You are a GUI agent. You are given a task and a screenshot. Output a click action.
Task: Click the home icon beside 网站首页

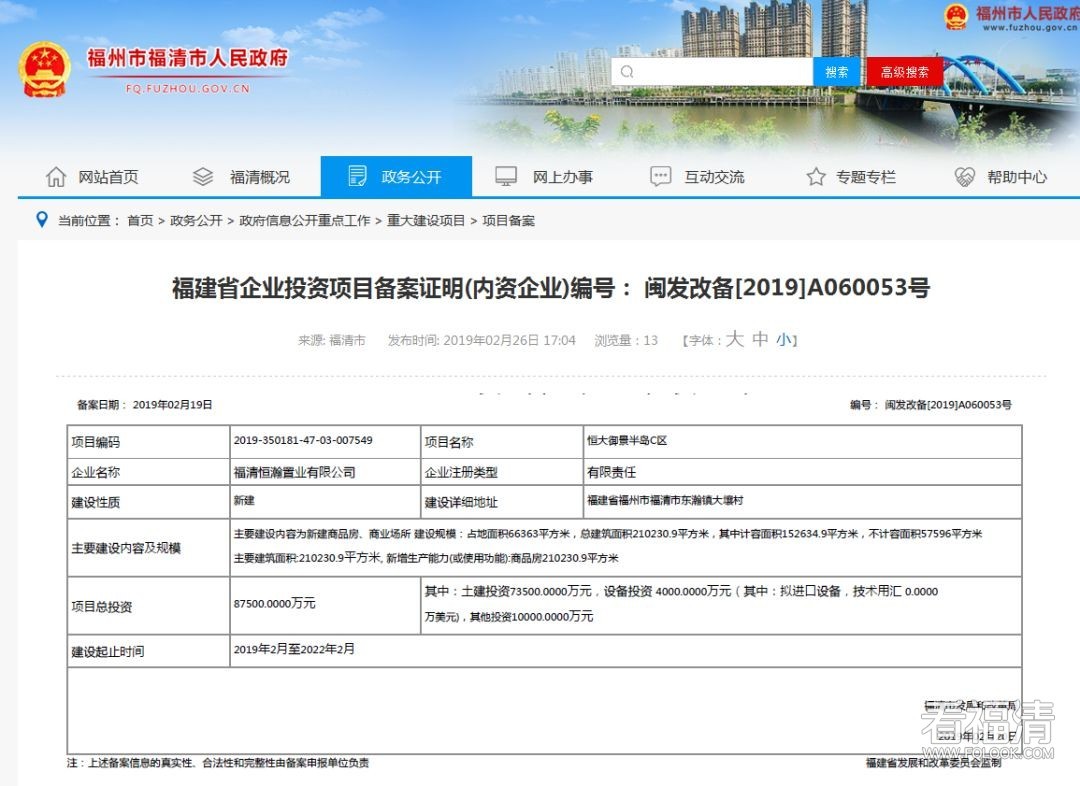point(56,177)
